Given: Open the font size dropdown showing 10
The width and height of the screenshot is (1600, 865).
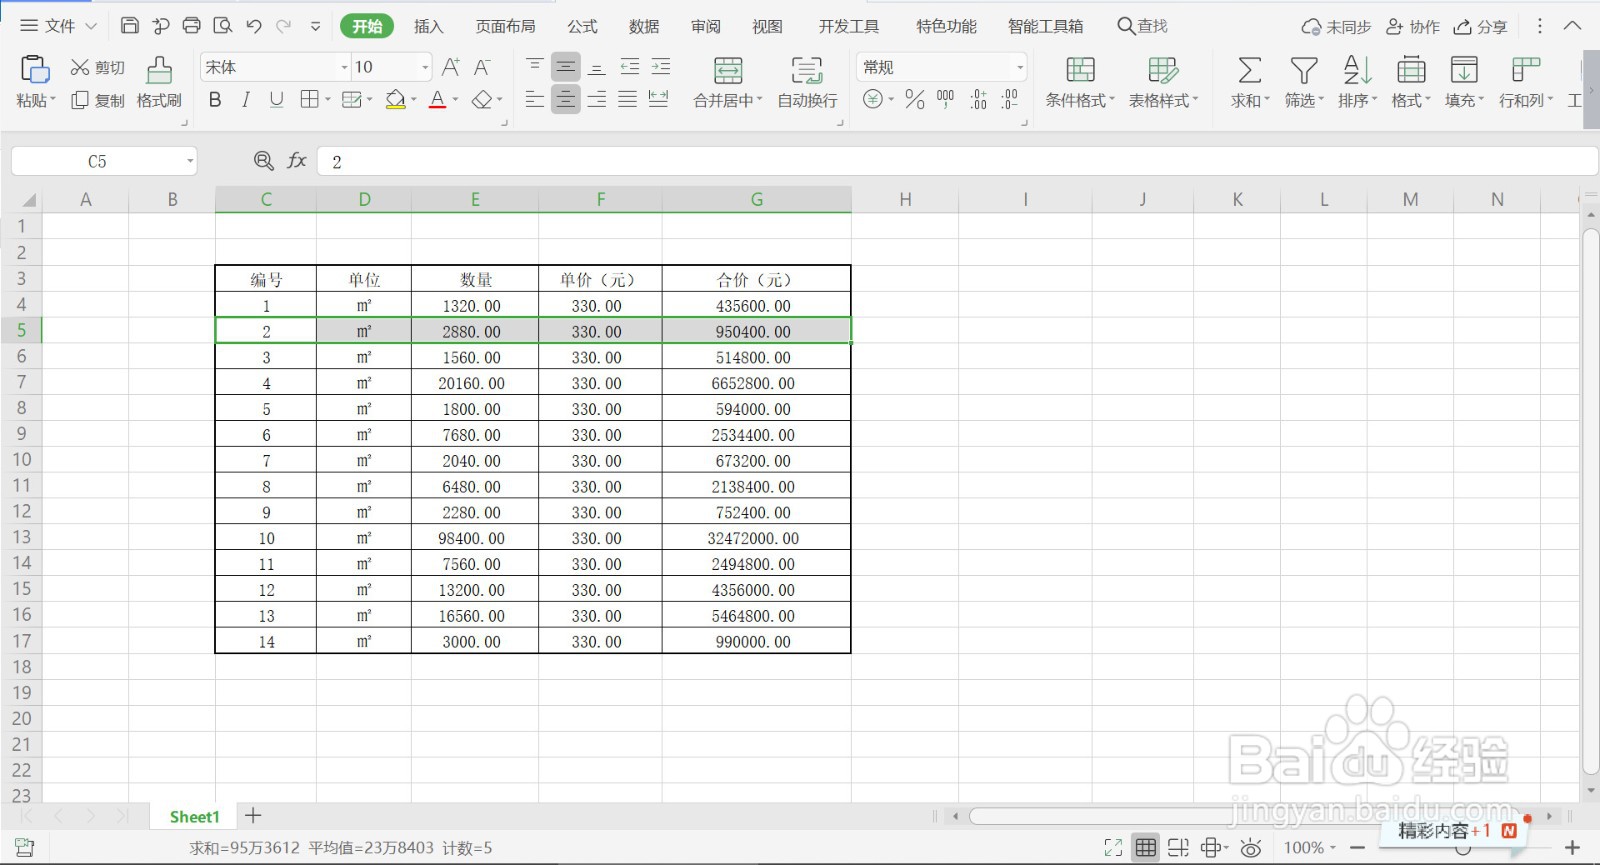Looking at the screenshot, I should pos(425,67).
